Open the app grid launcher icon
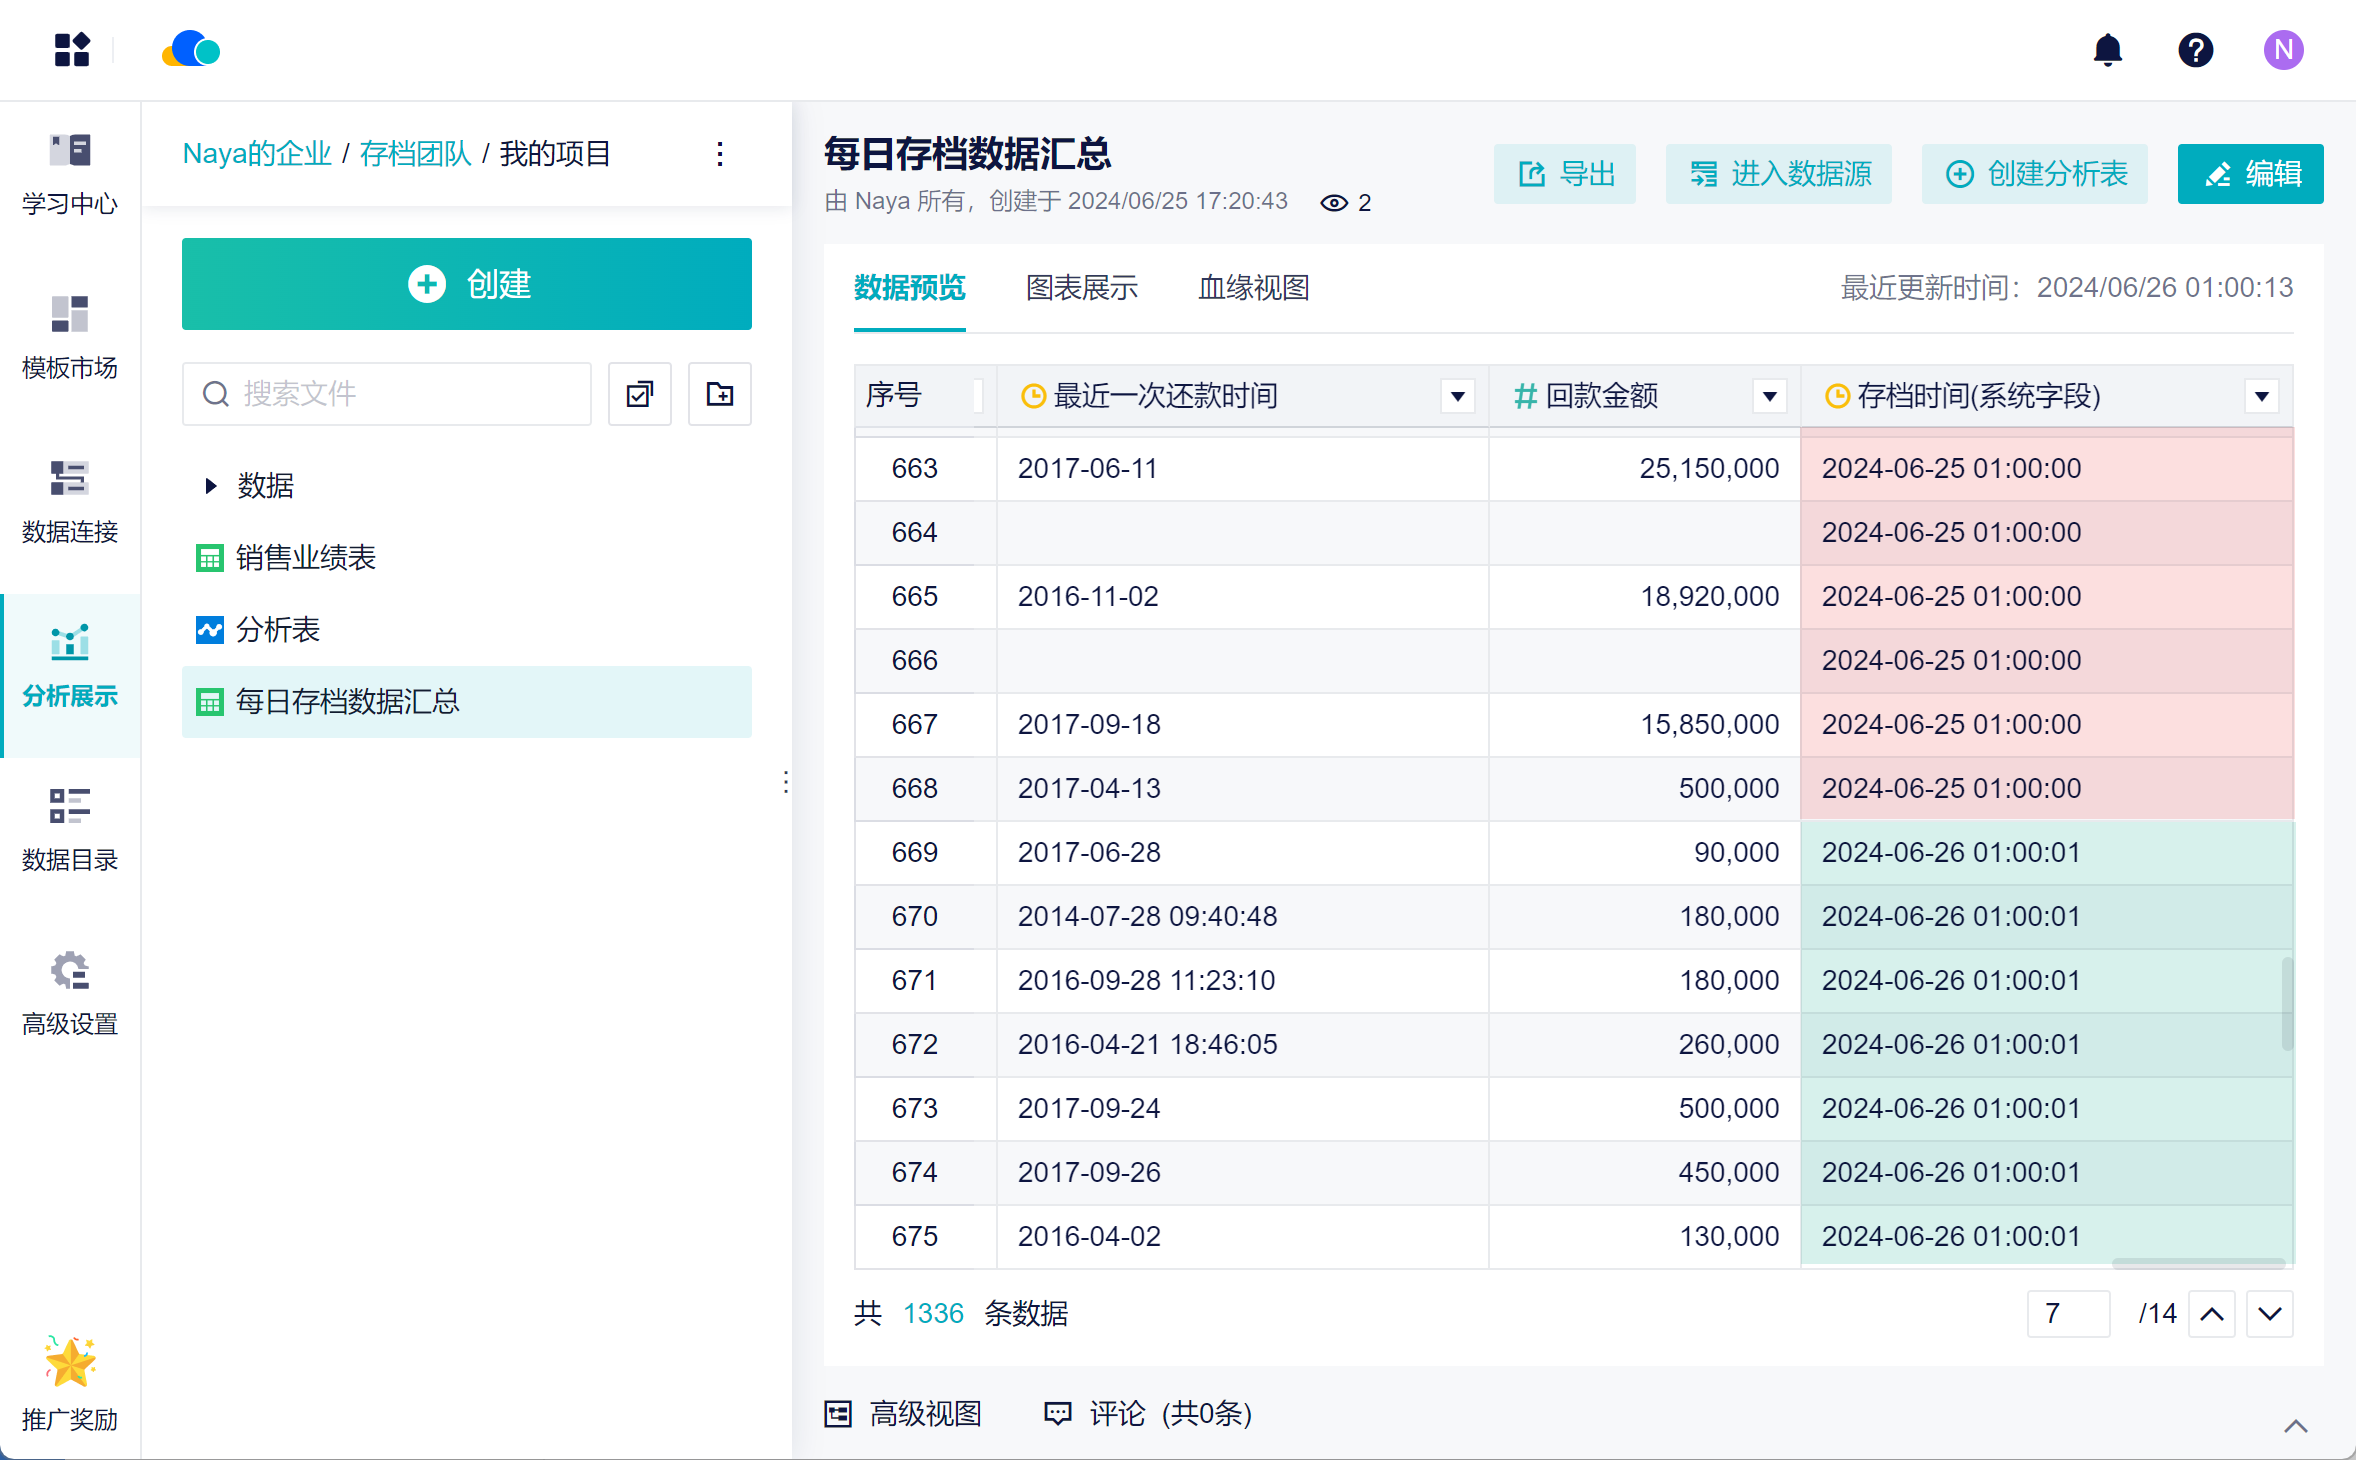This screenshot has width=2356, height=1460. pyautogui.click(x=72, y=50)
